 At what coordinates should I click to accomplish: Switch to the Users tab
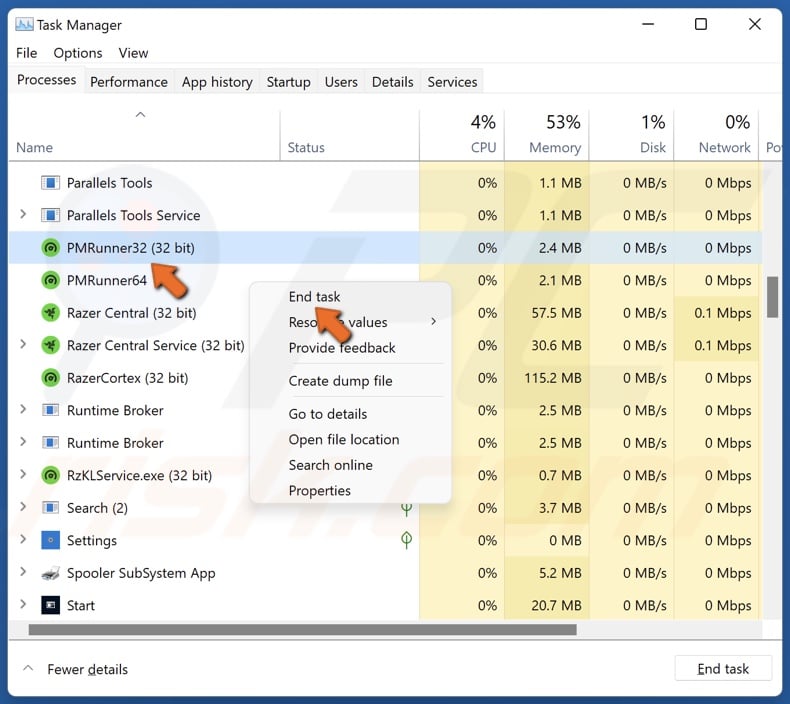(x=341, y=82)
